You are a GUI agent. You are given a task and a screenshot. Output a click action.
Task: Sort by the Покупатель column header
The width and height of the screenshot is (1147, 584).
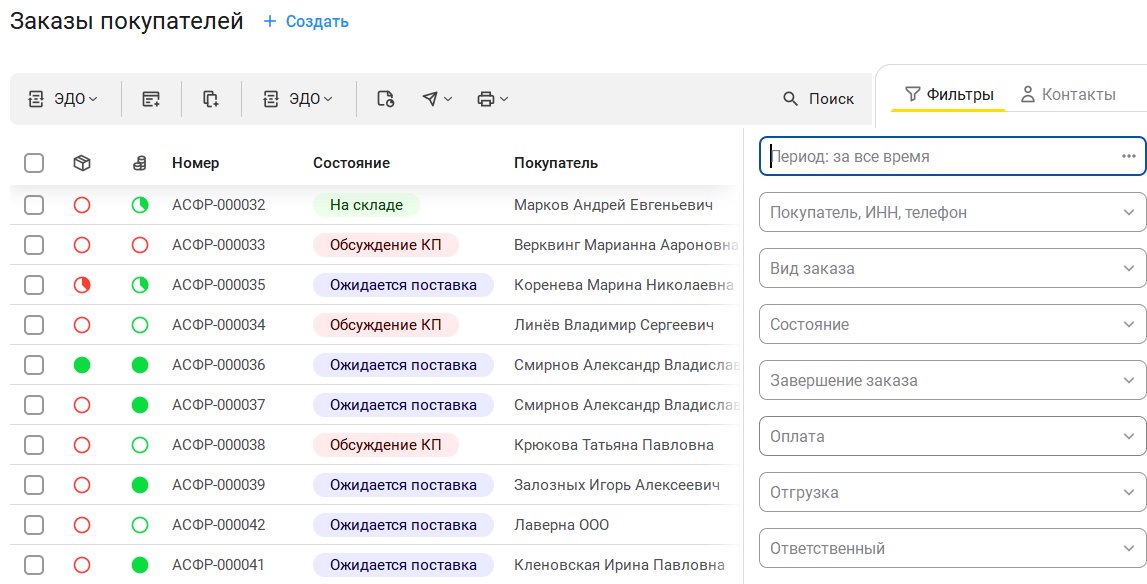(x=556, y=163)
